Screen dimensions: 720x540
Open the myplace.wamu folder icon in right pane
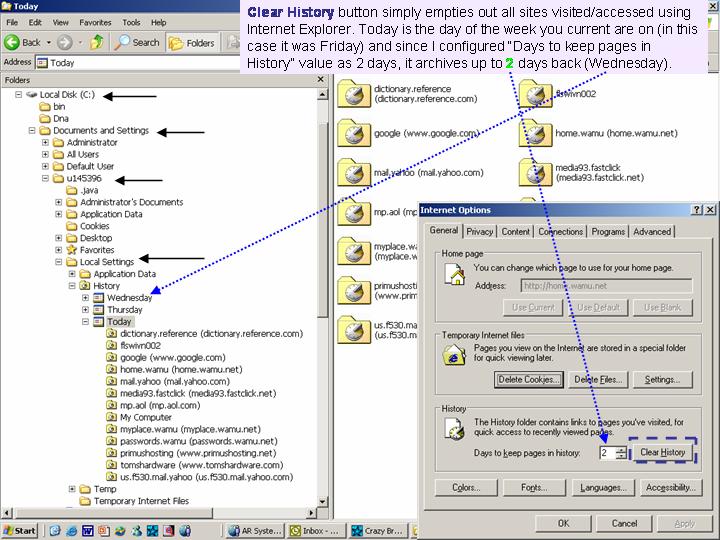click(x=354, y=251)
